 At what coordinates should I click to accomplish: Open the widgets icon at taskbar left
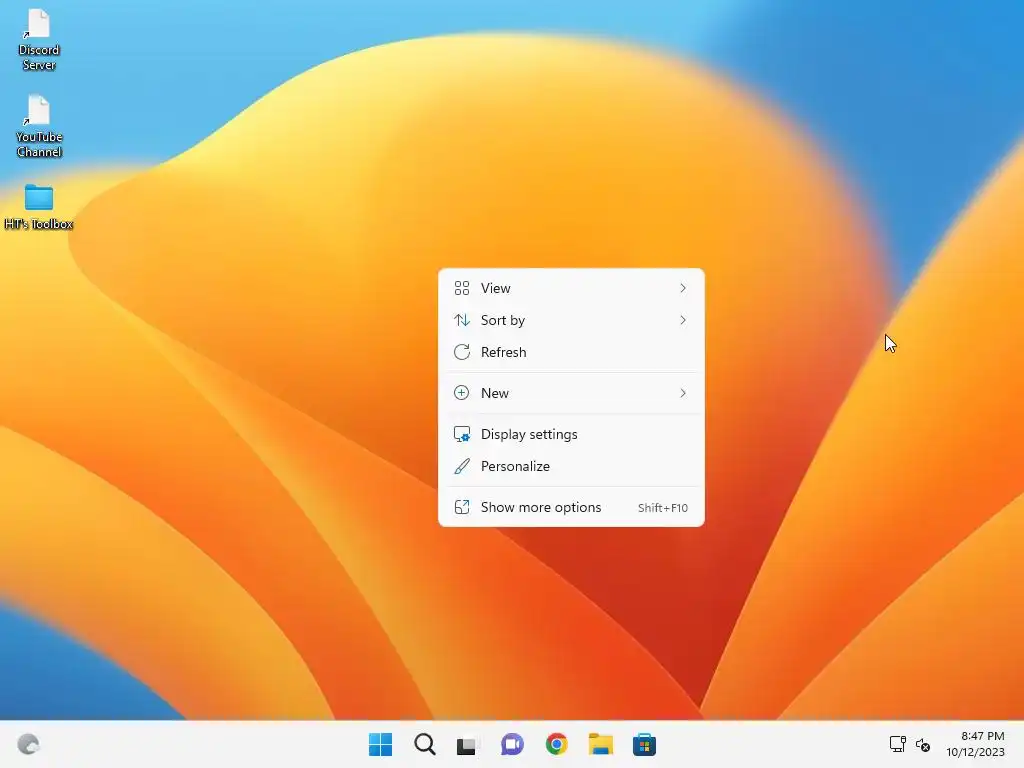tap(28, 744)
